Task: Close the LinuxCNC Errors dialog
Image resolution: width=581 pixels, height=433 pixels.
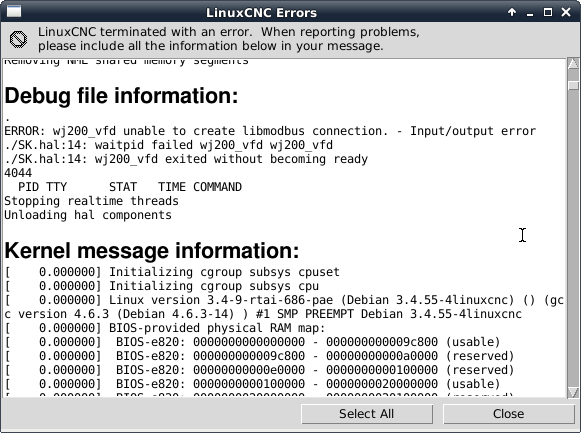Action: (508, 413)
